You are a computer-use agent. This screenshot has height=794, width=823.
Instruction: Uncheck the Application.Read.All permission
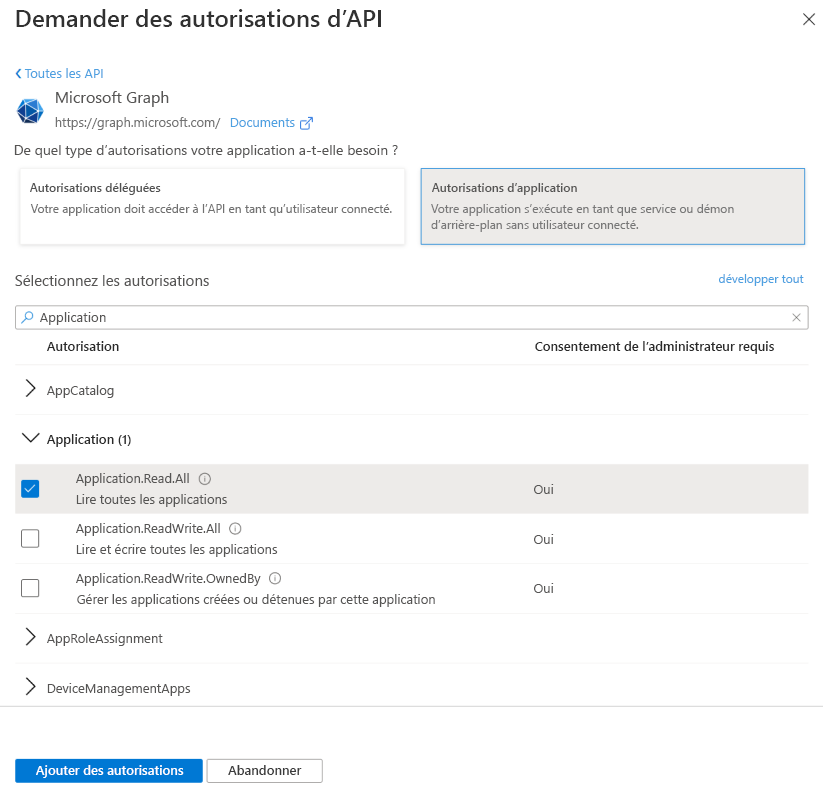pyautogui.click(x=30, y=488)
